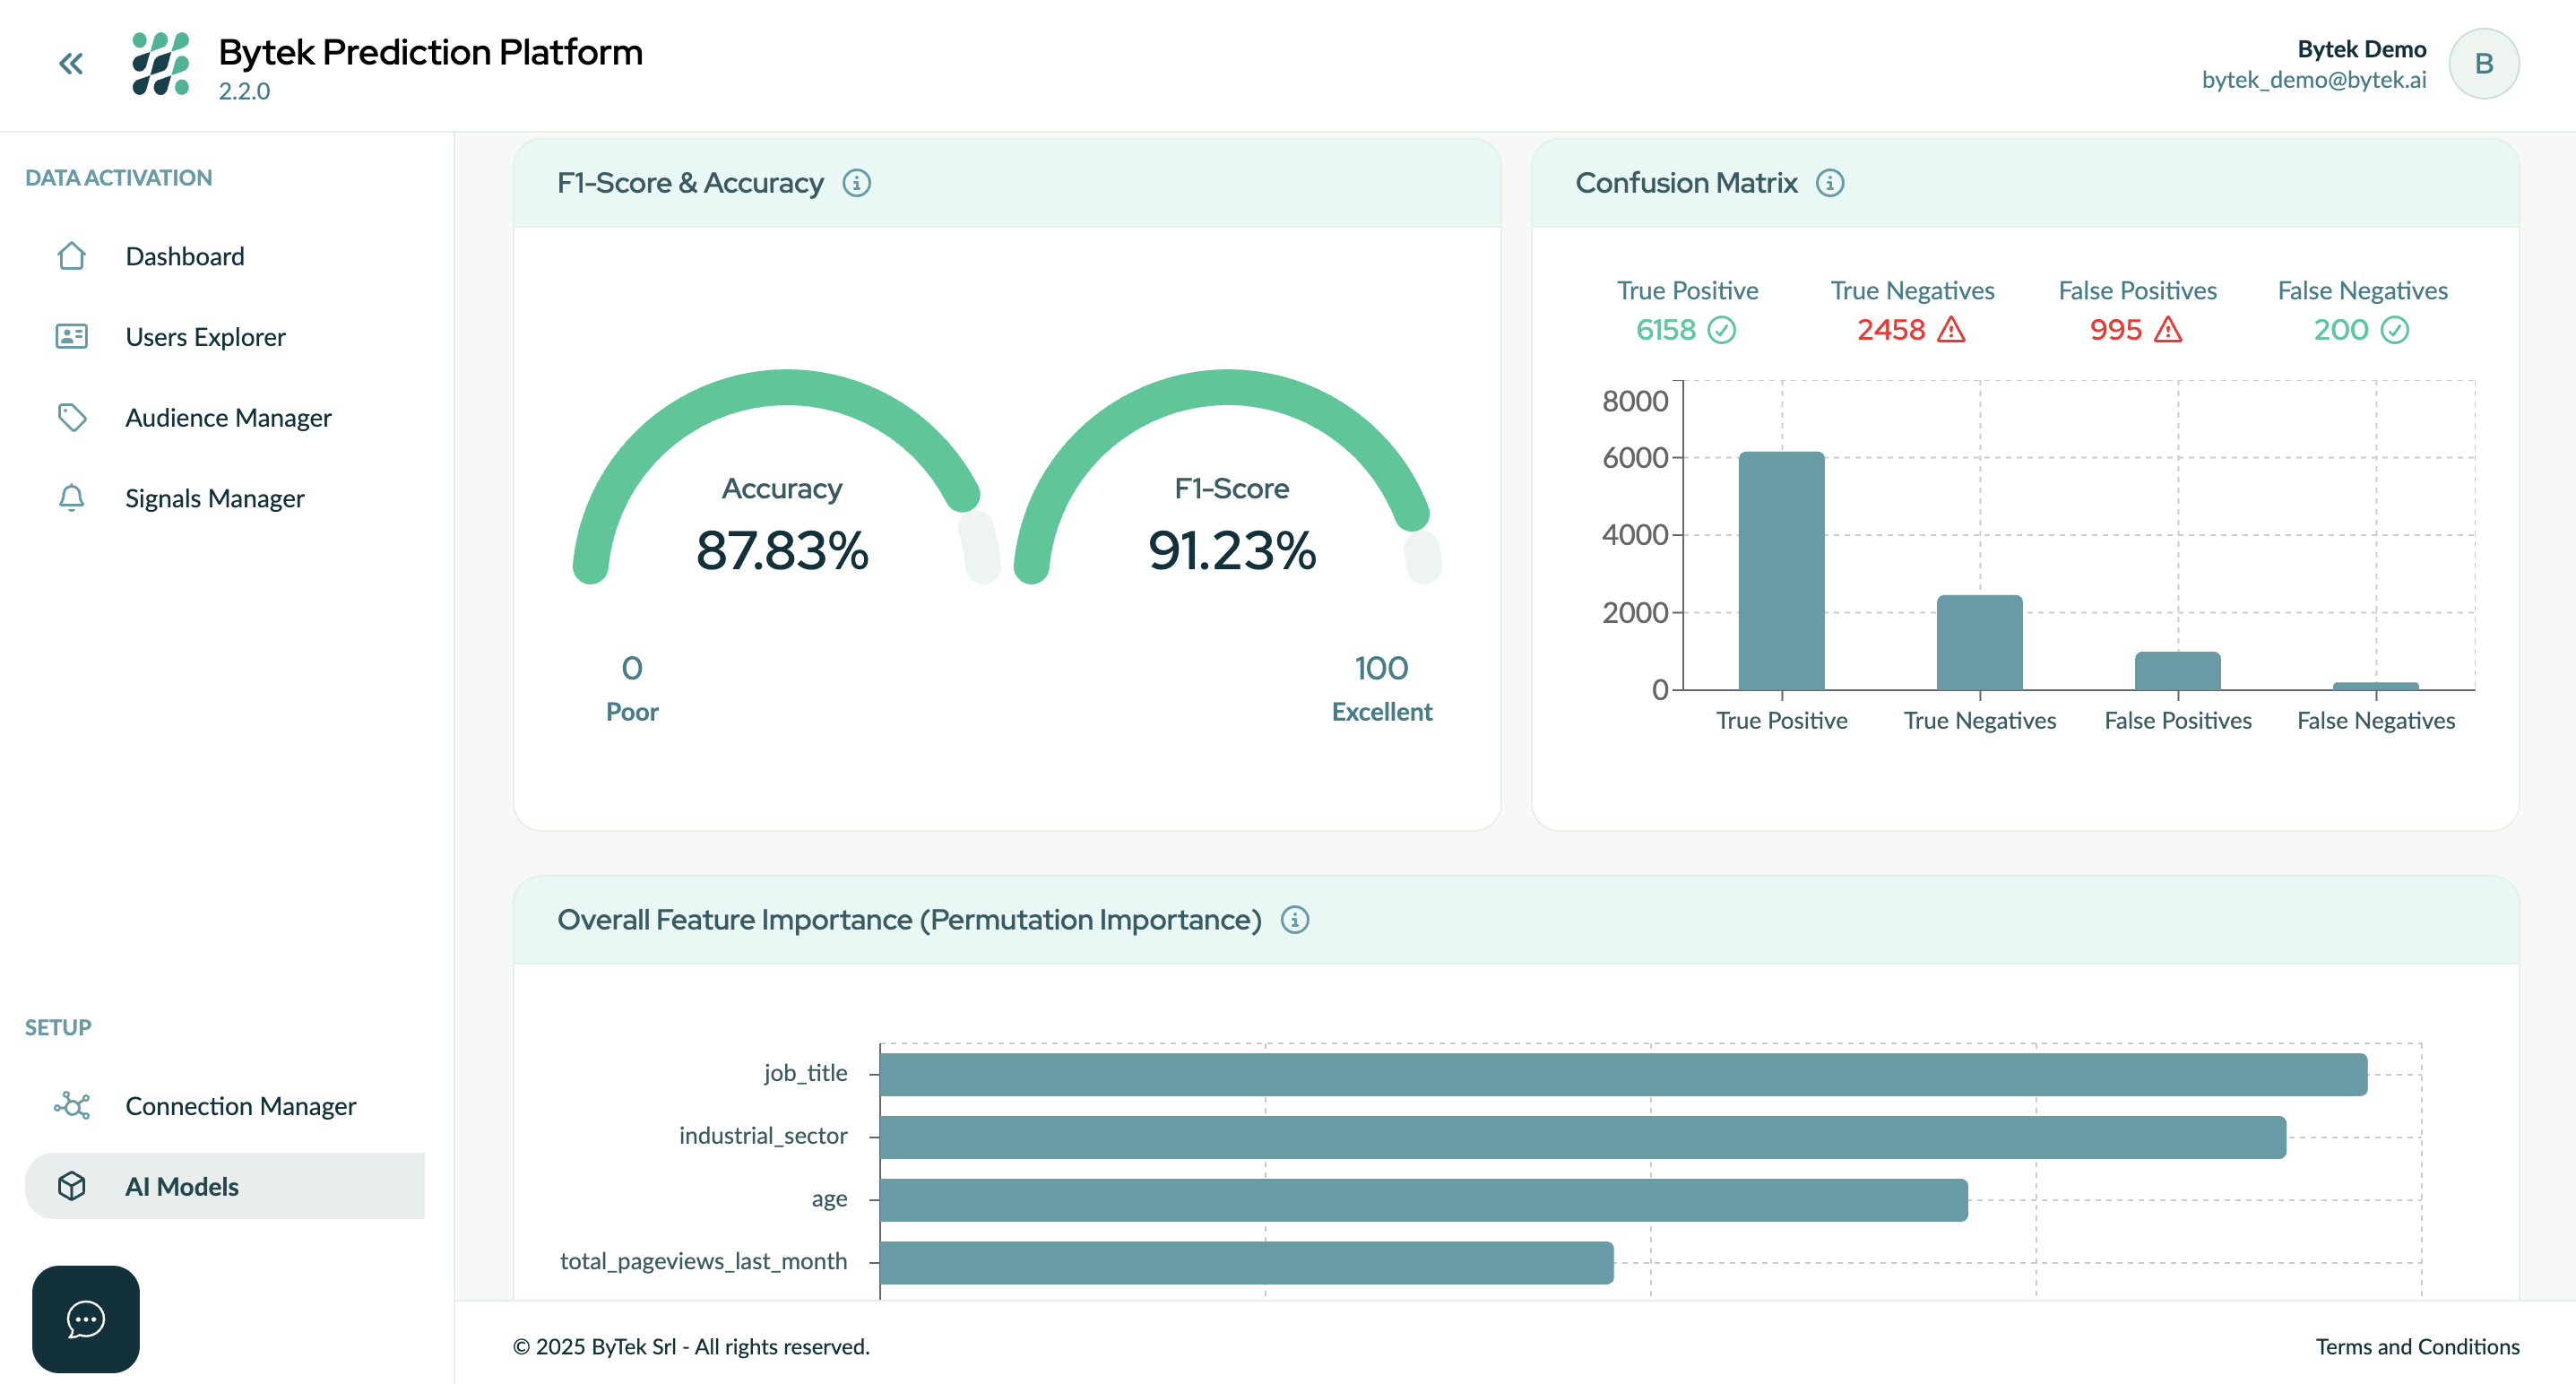Click the Audience Manager tag icon
This screenshot has width=2576, height=1384.
(71, 417)
